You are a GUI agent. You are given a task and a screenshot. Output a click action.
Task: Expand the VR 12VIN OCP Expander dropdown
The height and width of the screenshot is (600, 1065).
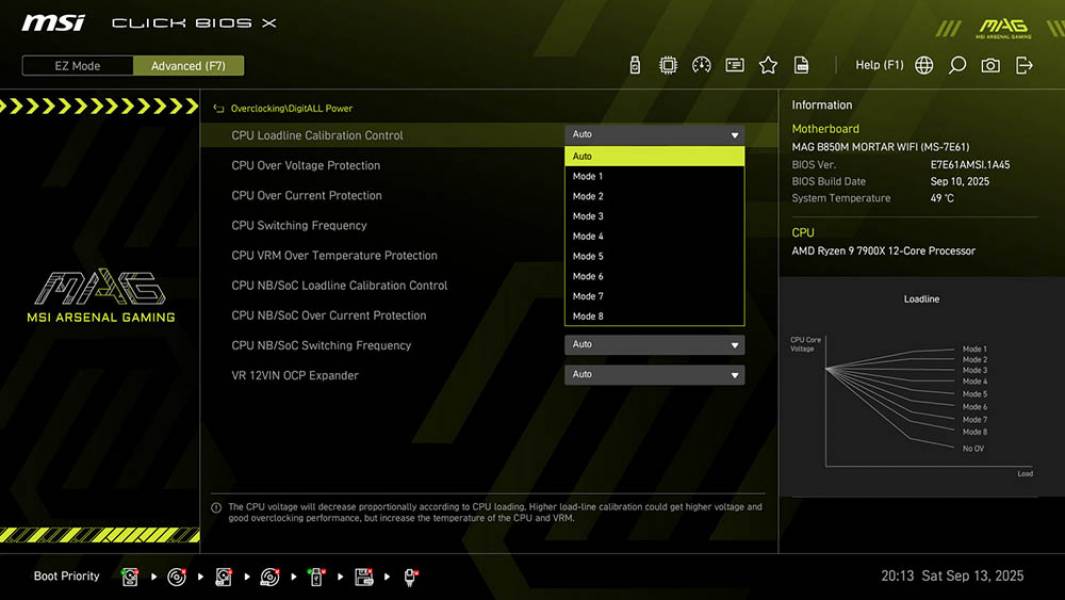(x=655, y=374)
